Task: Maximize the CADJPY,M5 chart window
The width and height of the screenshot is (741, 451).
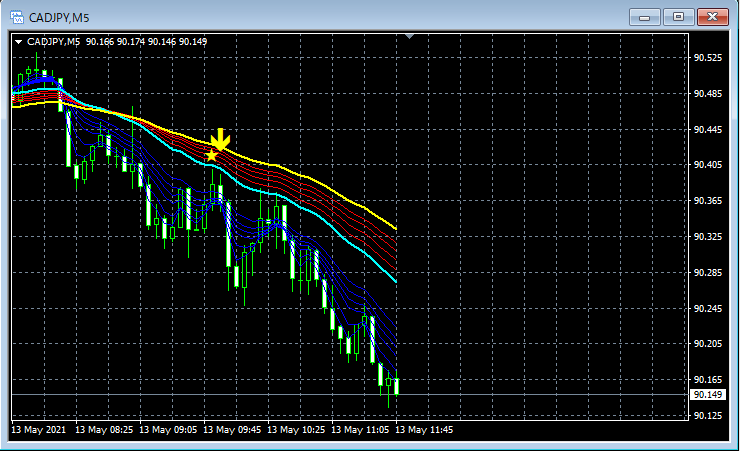Action: (678, 17)
